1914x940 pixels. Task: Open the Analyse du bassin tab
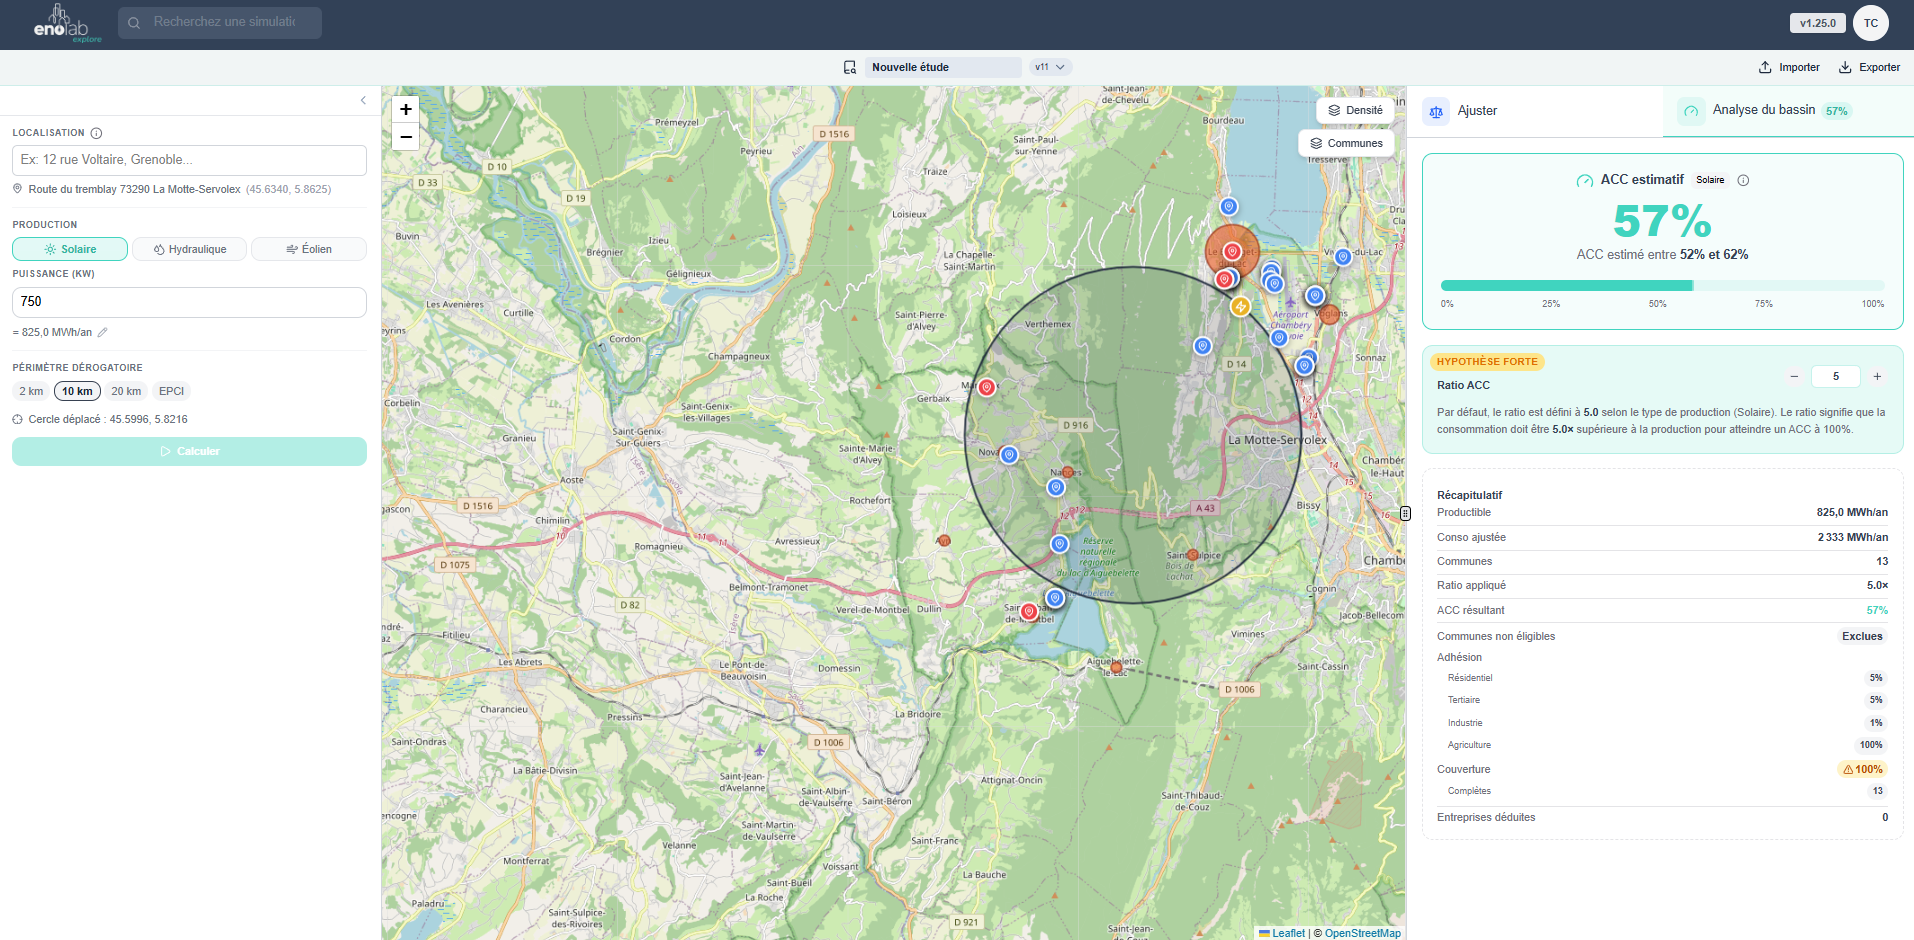[x=1764, y=110]
